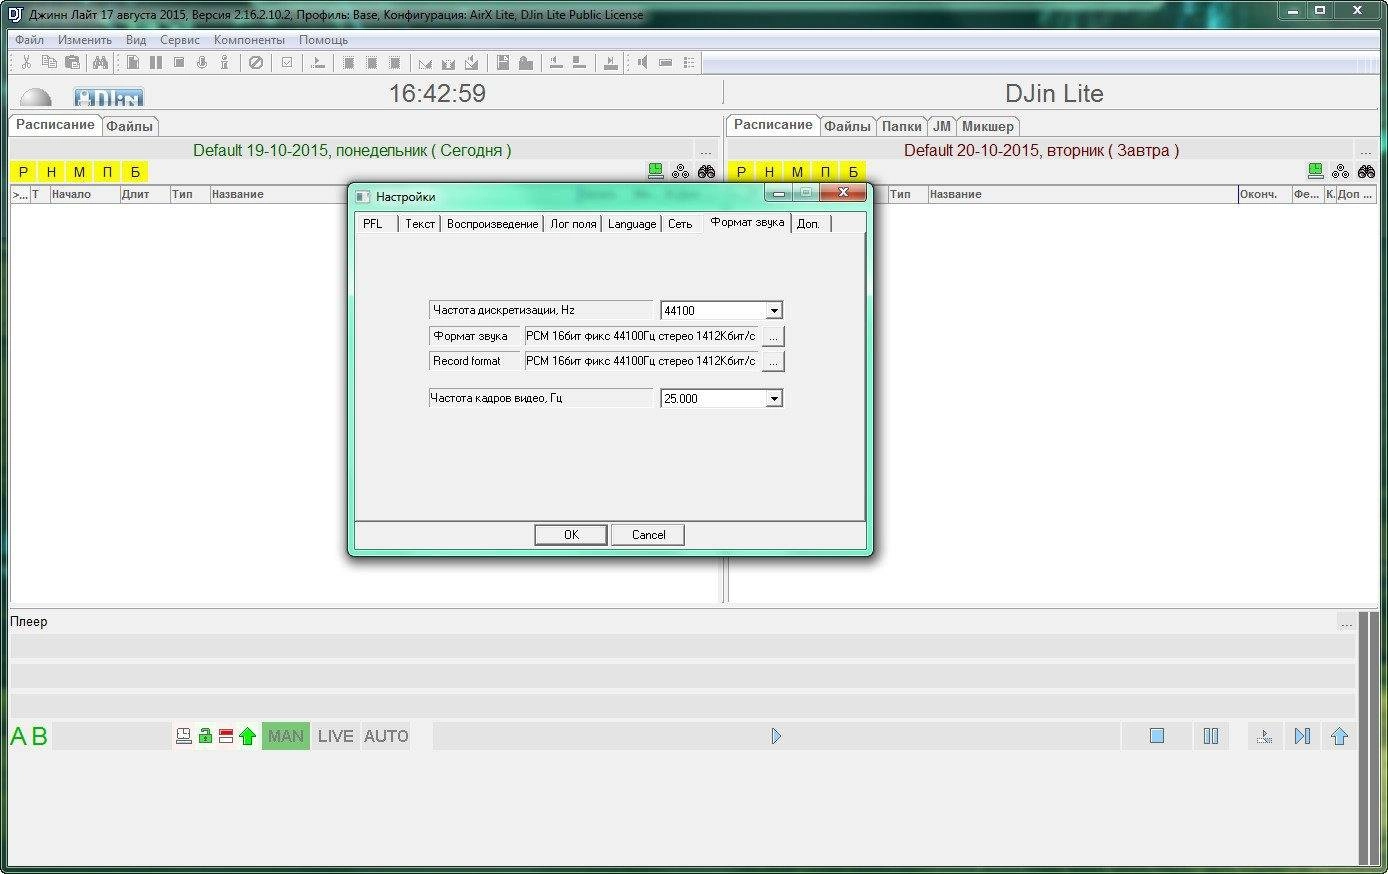Click yellow Б button in tomorrow's schedule
1388x874 pixels.
click(853, 172)
